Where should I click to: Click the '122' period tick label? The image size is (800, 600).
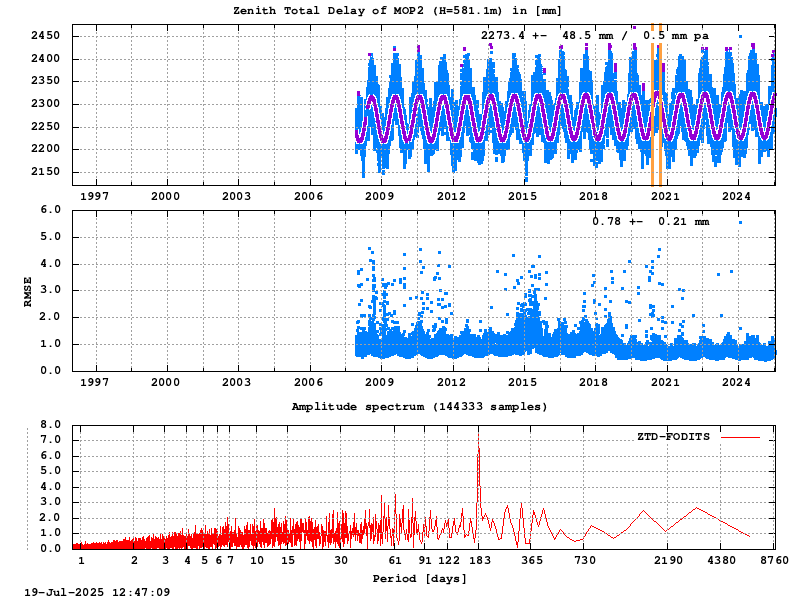click(x=449, y=560)
